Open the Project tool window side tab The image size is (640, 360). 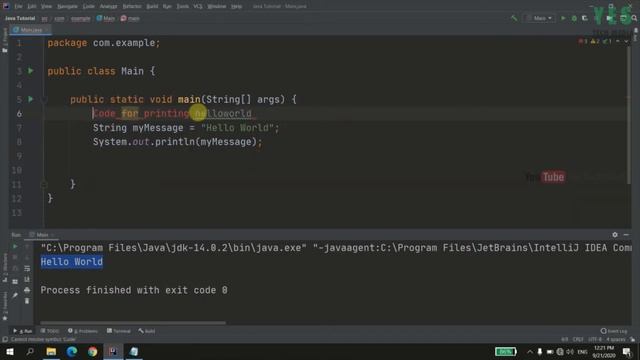[5, 40]
